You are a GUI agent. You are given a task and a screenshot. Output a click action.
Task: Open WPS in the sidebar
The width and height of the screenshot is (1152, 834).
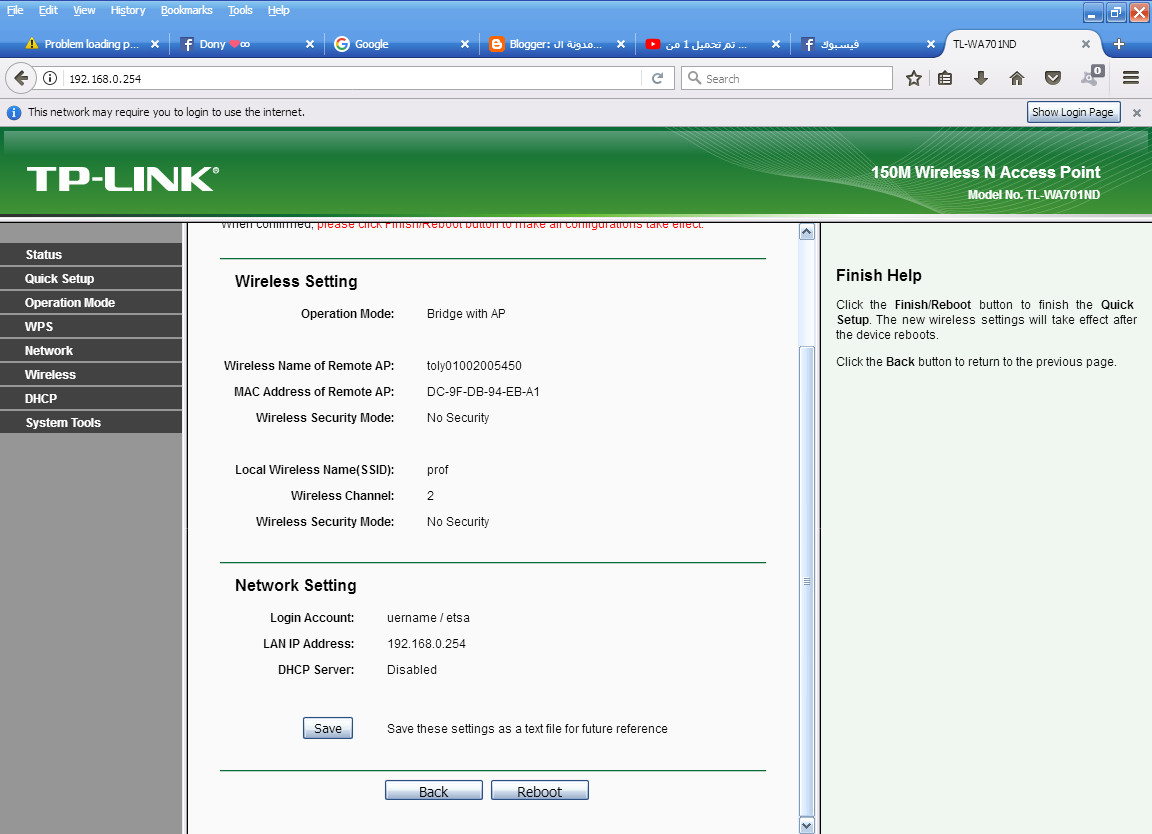tap(90, 326)
